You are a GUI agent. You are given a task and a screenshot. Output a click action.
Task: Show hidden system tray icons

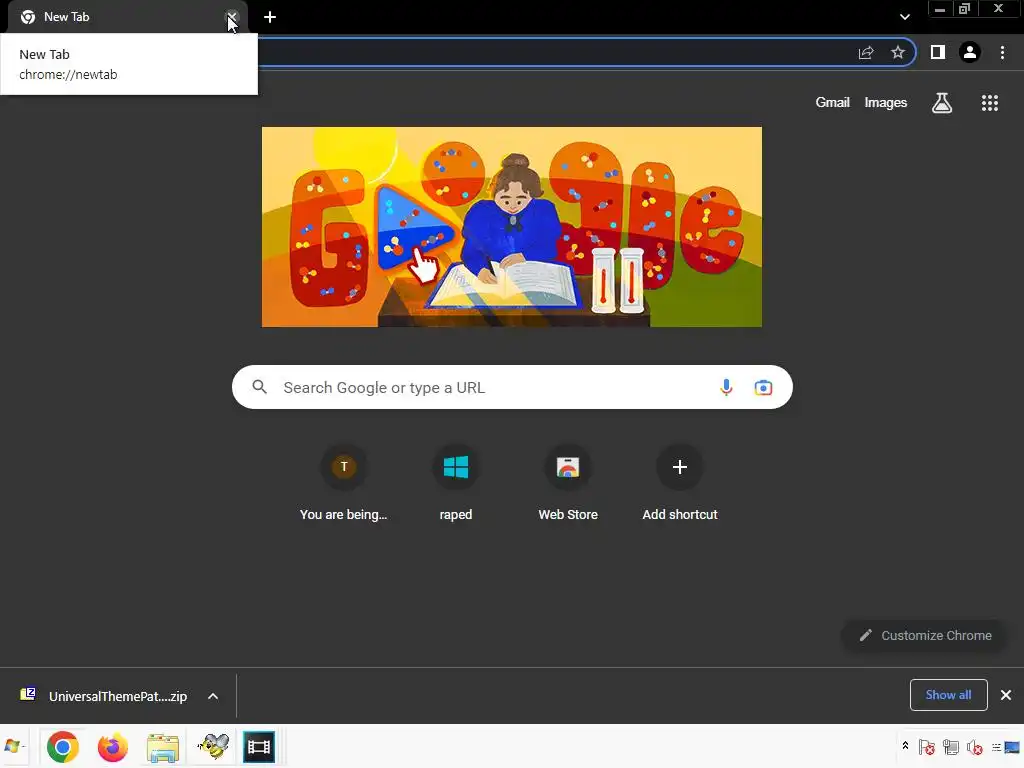[905, 746]
